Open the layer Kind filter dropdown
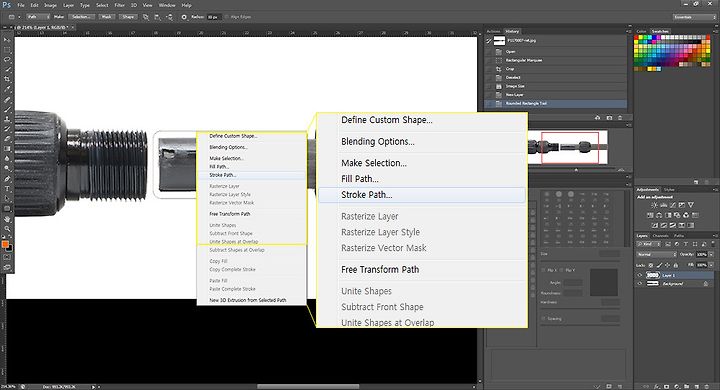Viewport: 720px width, 390px height. click(647, 244)
